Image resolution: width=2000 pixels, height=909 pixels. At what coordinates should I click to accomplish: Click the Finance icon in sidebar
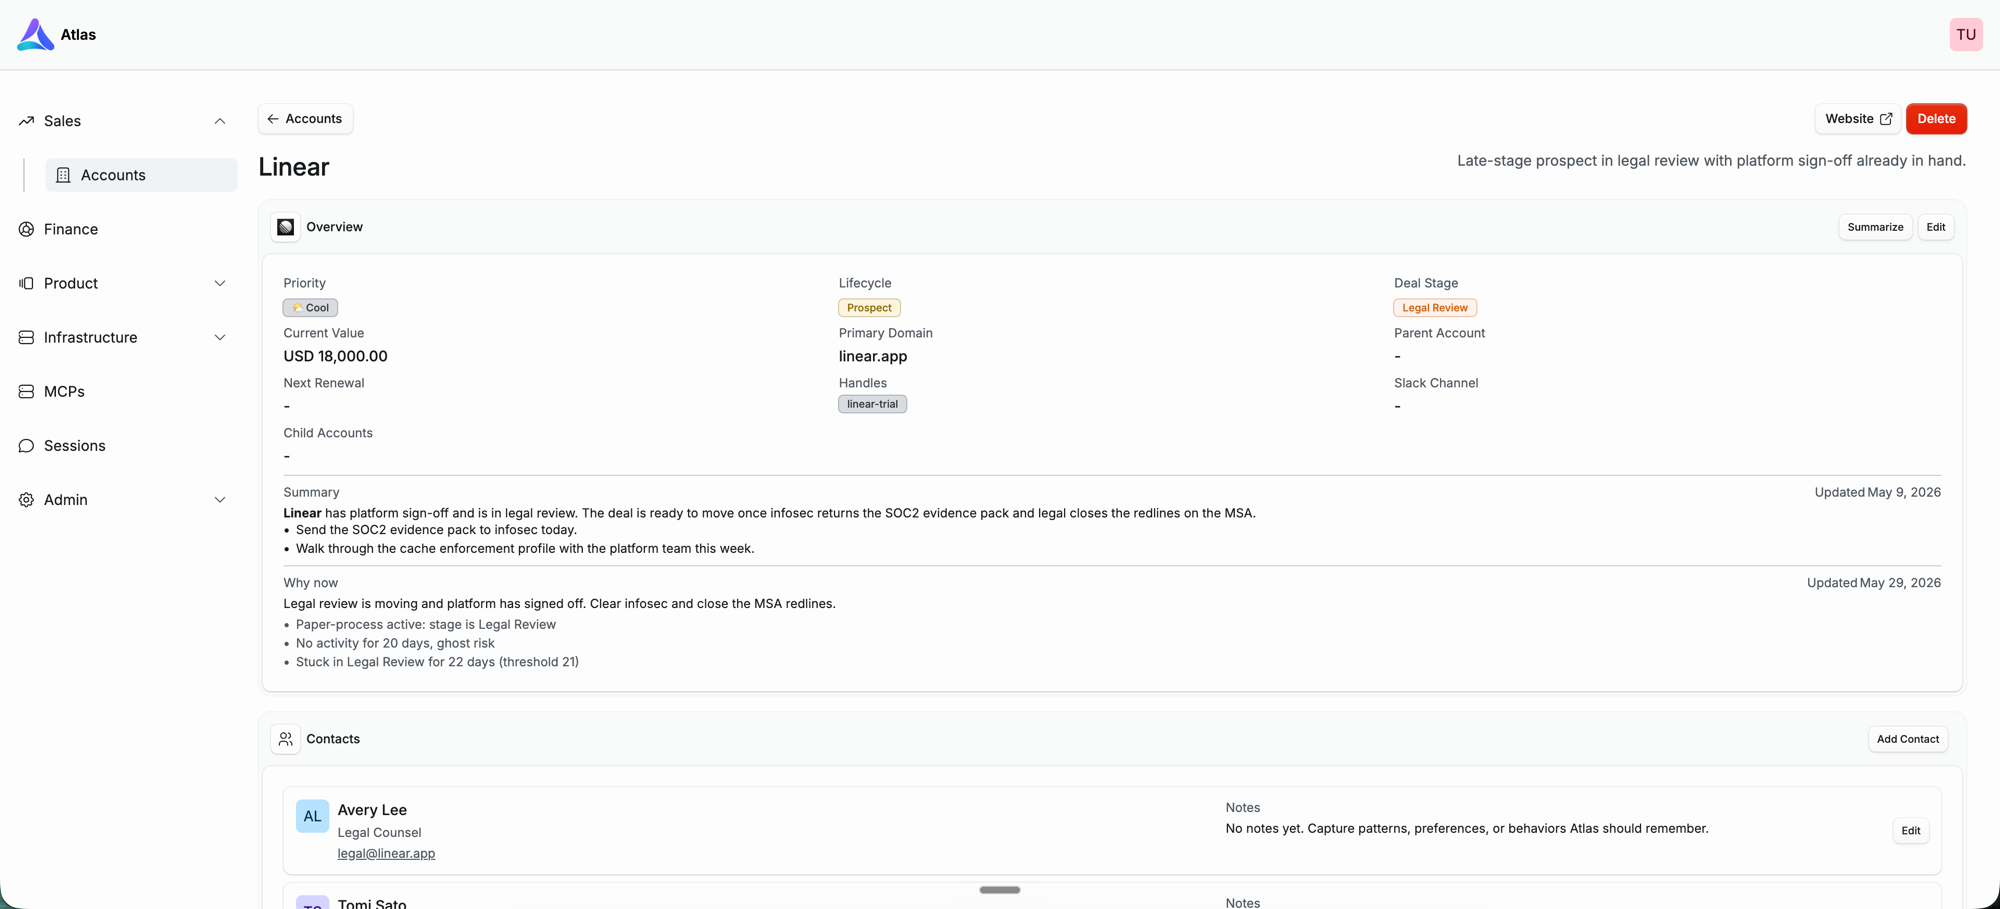pos(26,229)
